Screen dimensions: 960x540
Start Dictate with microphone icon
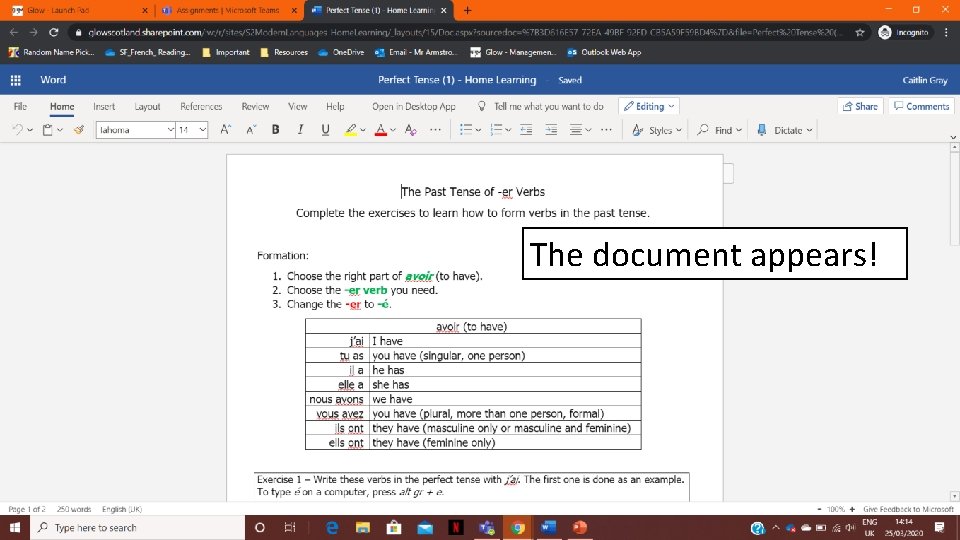click(762, 130)
